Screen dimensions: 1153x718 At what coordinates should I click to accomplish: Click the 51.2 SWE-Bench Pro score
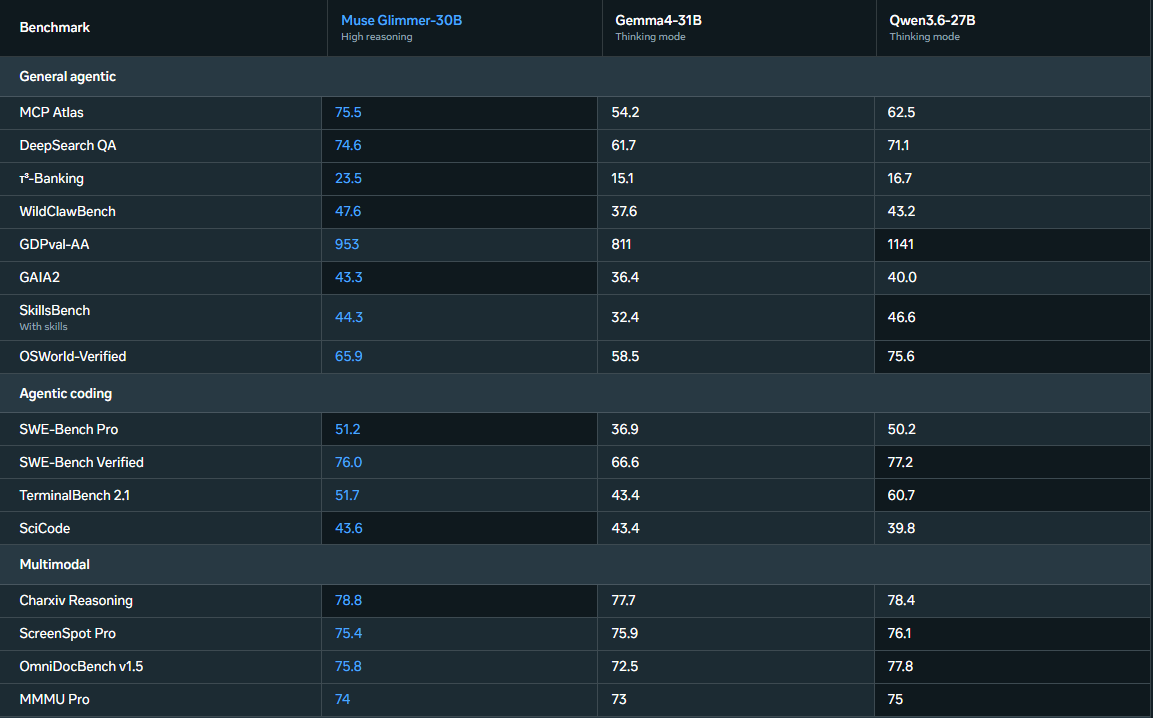pyautogui.click(x=347, y=429)
